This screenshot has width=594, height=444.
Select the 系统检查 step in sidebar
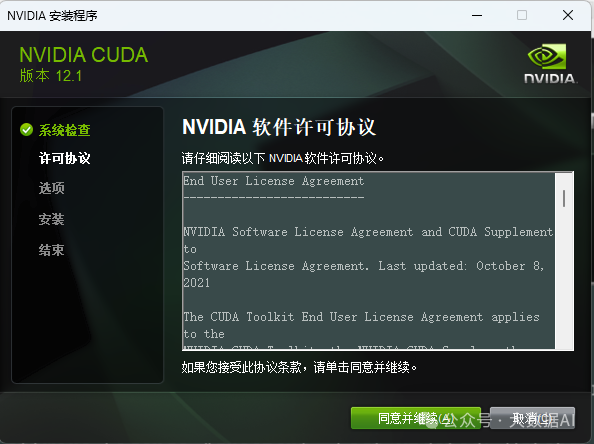[x=64, y=130]
